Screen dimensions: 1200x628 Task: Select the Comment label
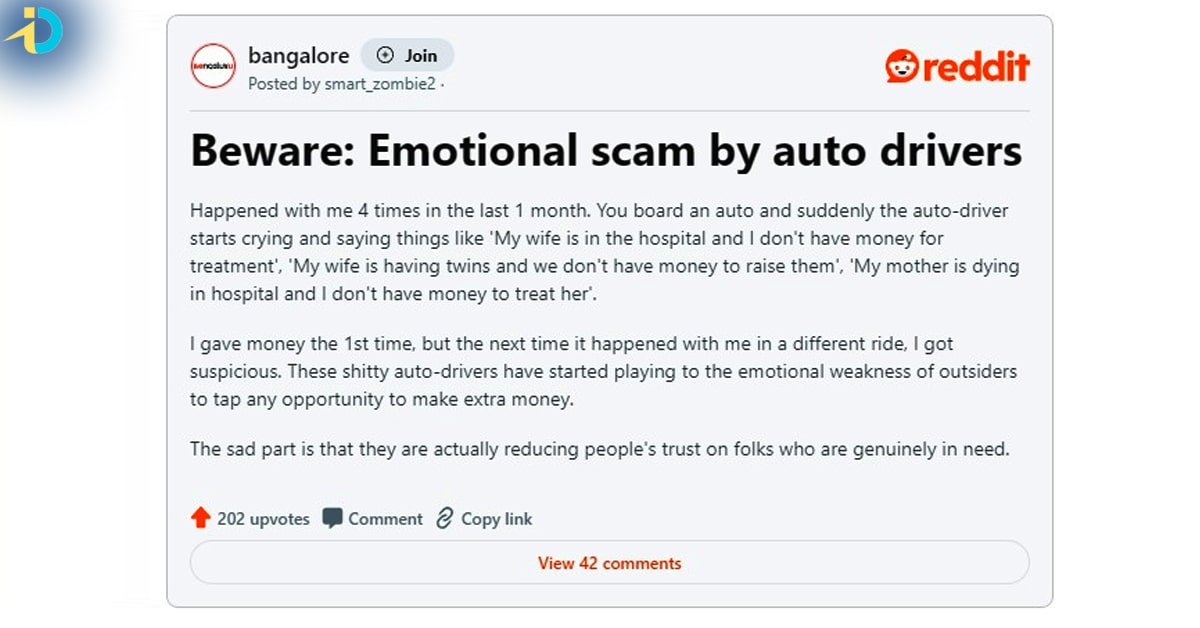point(385,519)
